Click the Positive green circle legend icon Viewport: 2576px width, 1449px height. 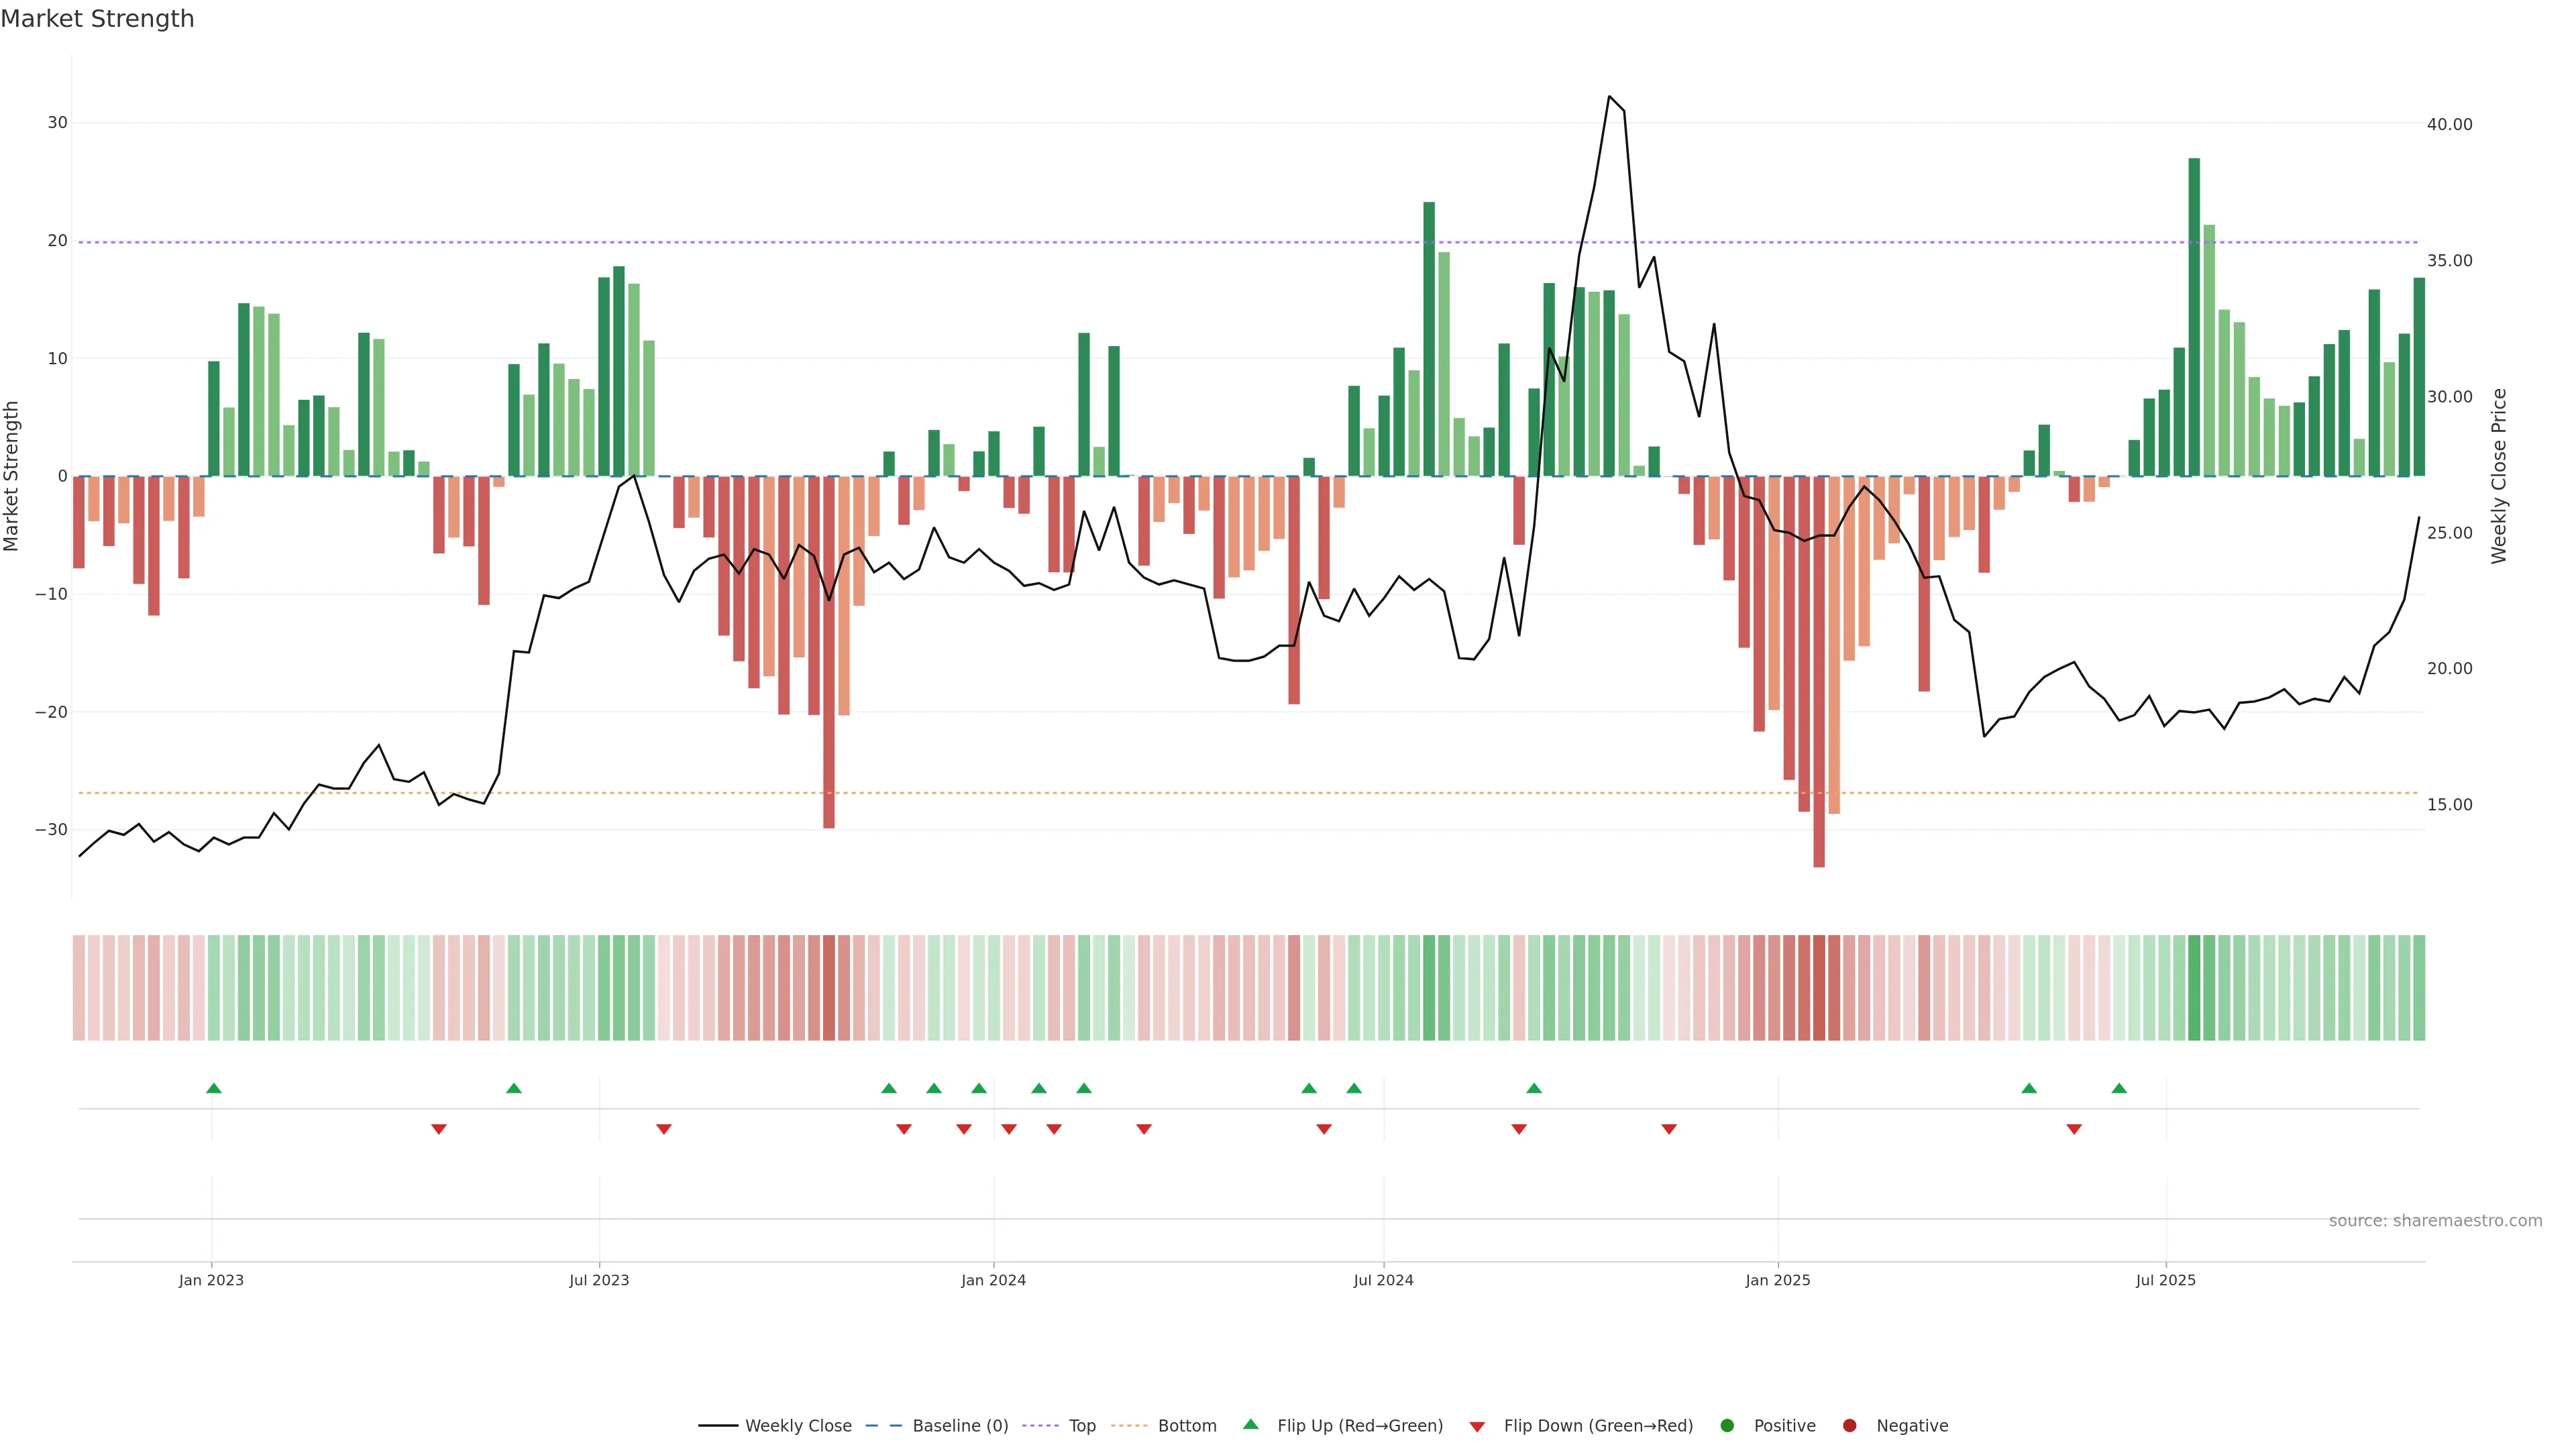[1727, 1425]
